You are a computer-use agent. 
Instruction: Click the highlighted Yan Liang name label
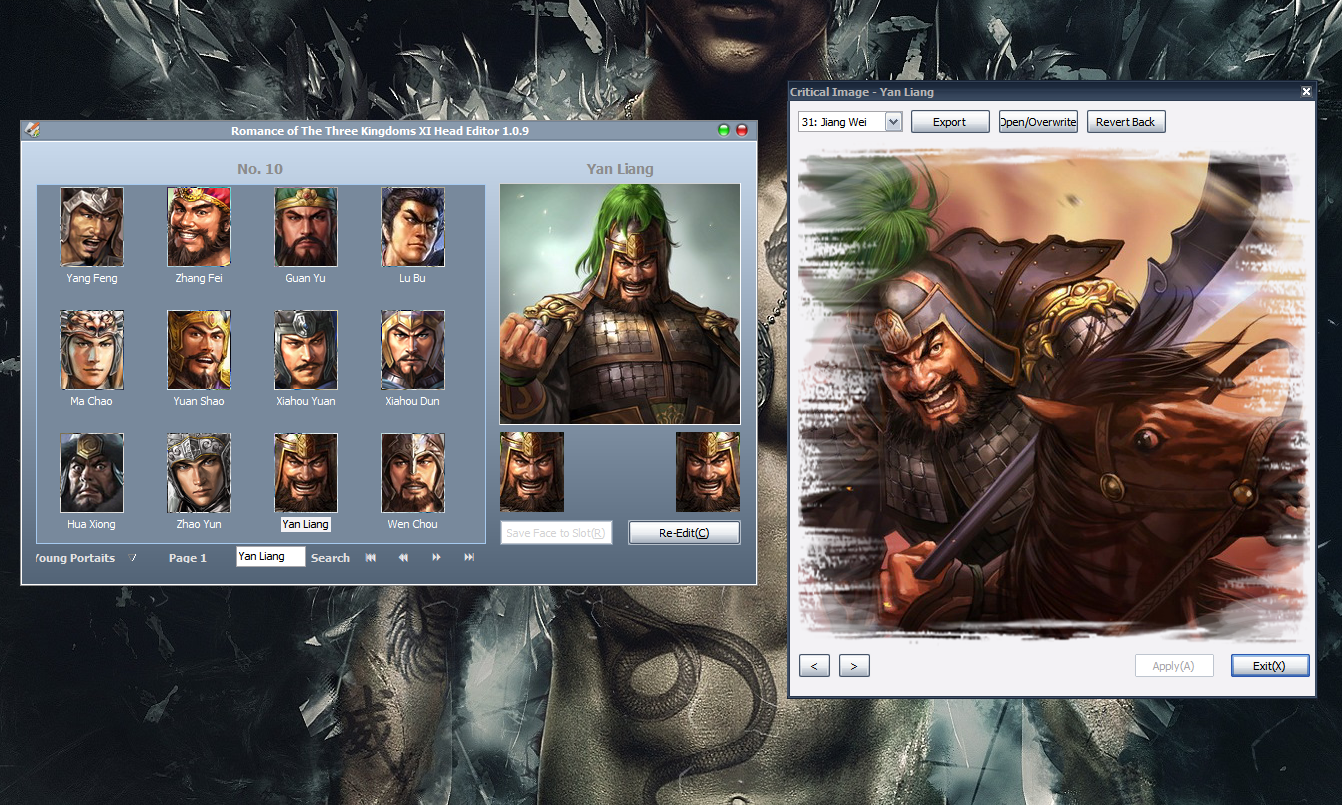305,524
